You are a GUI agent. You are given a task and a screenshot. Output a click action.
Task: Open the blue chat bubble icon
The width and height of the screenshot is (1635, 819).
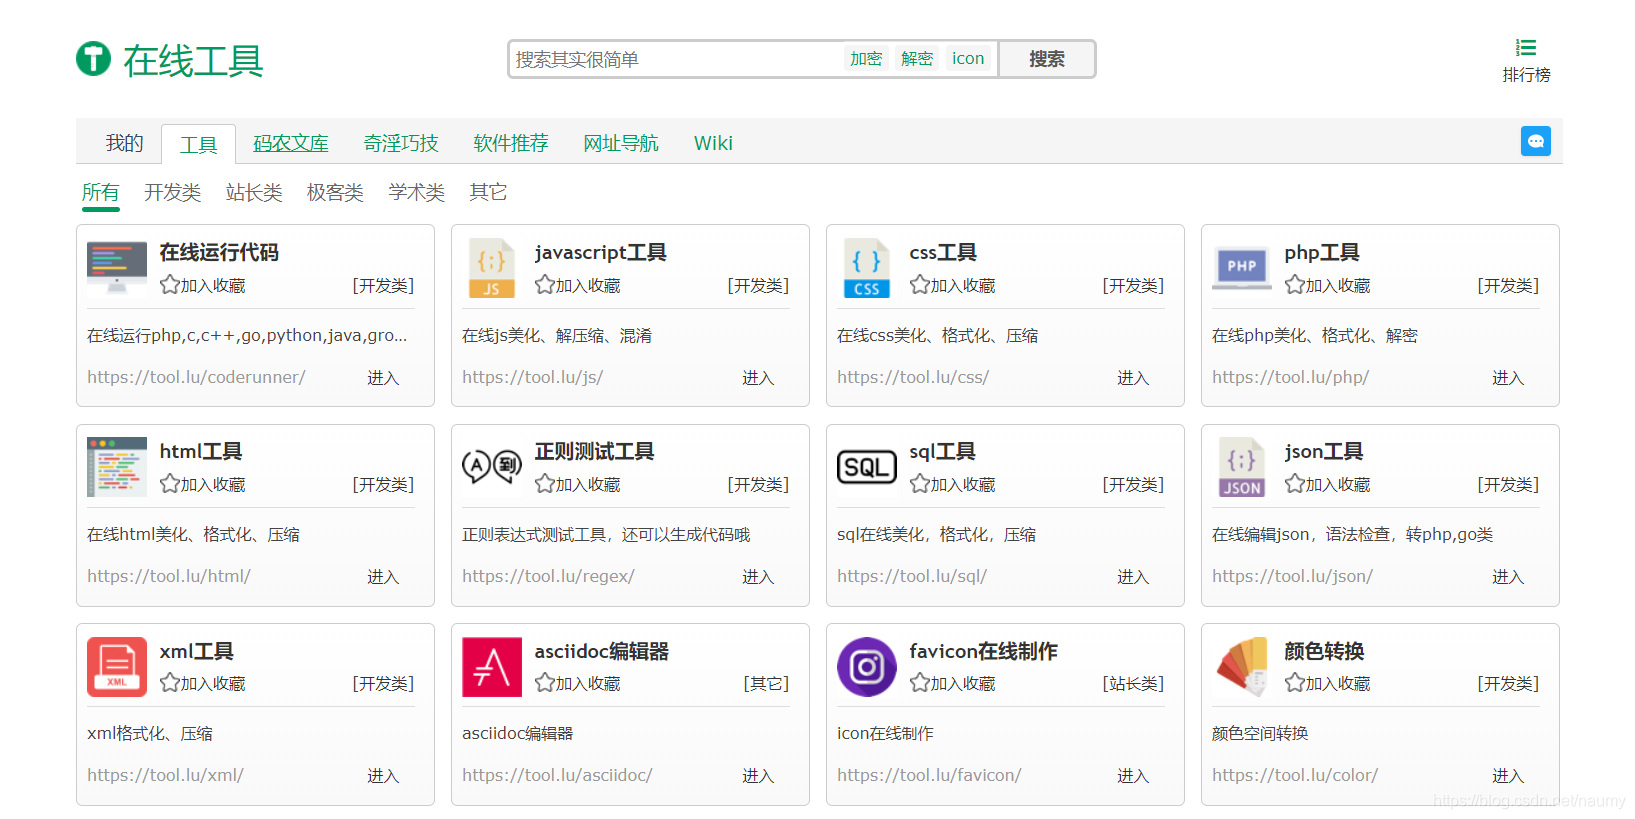[1535, 141]
